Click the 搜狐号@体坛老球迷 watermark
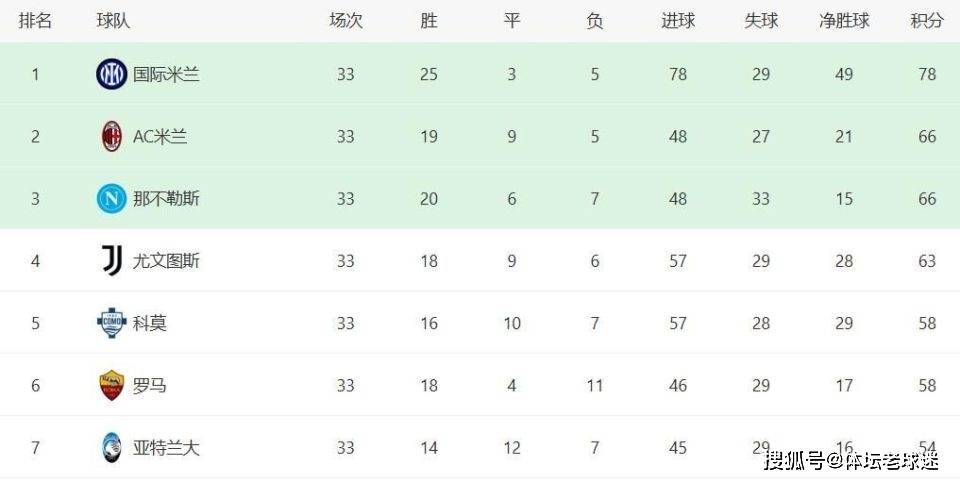This screenshot has height=482, width=960. 852,461
